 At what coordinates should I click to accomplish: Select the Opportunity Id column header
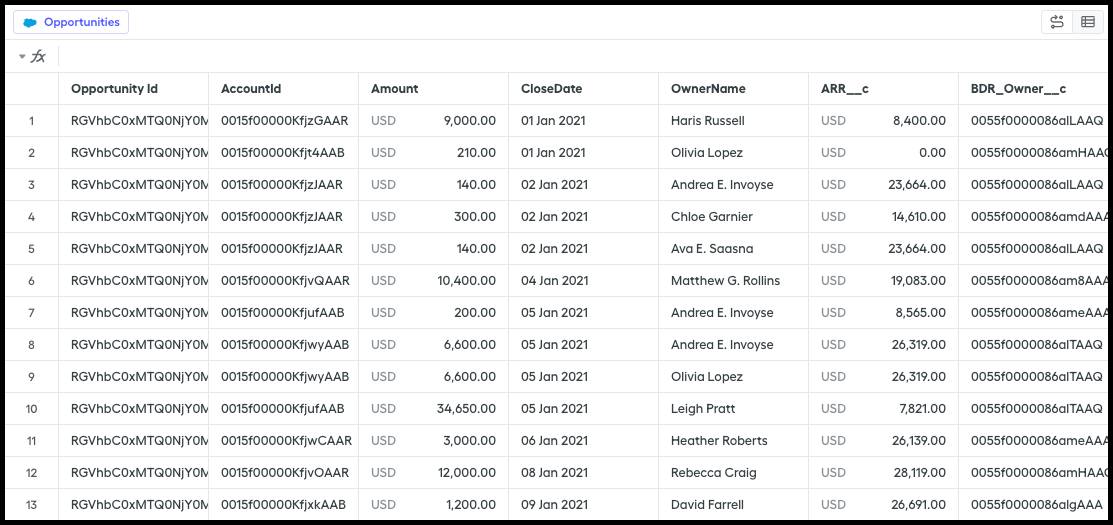coord(133,89)
